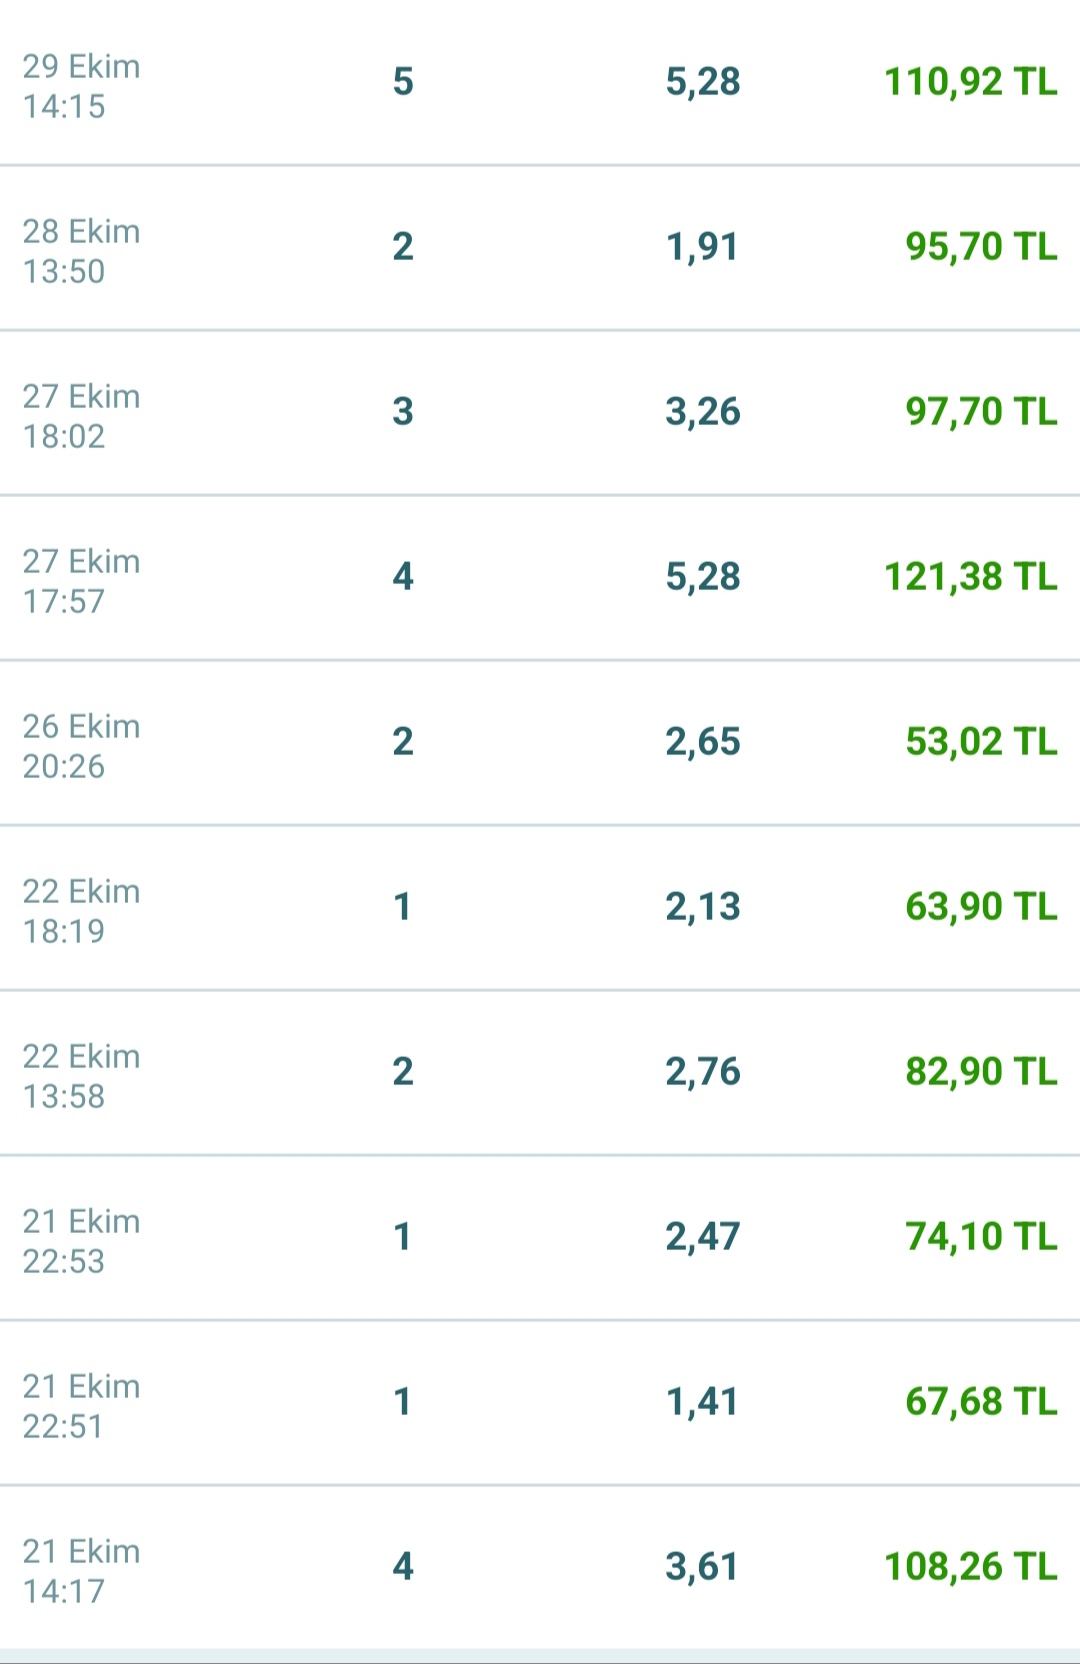Open the 29 Ekim 14:15 entry
Screen dimensions: 1080x1664
point(82,86)
